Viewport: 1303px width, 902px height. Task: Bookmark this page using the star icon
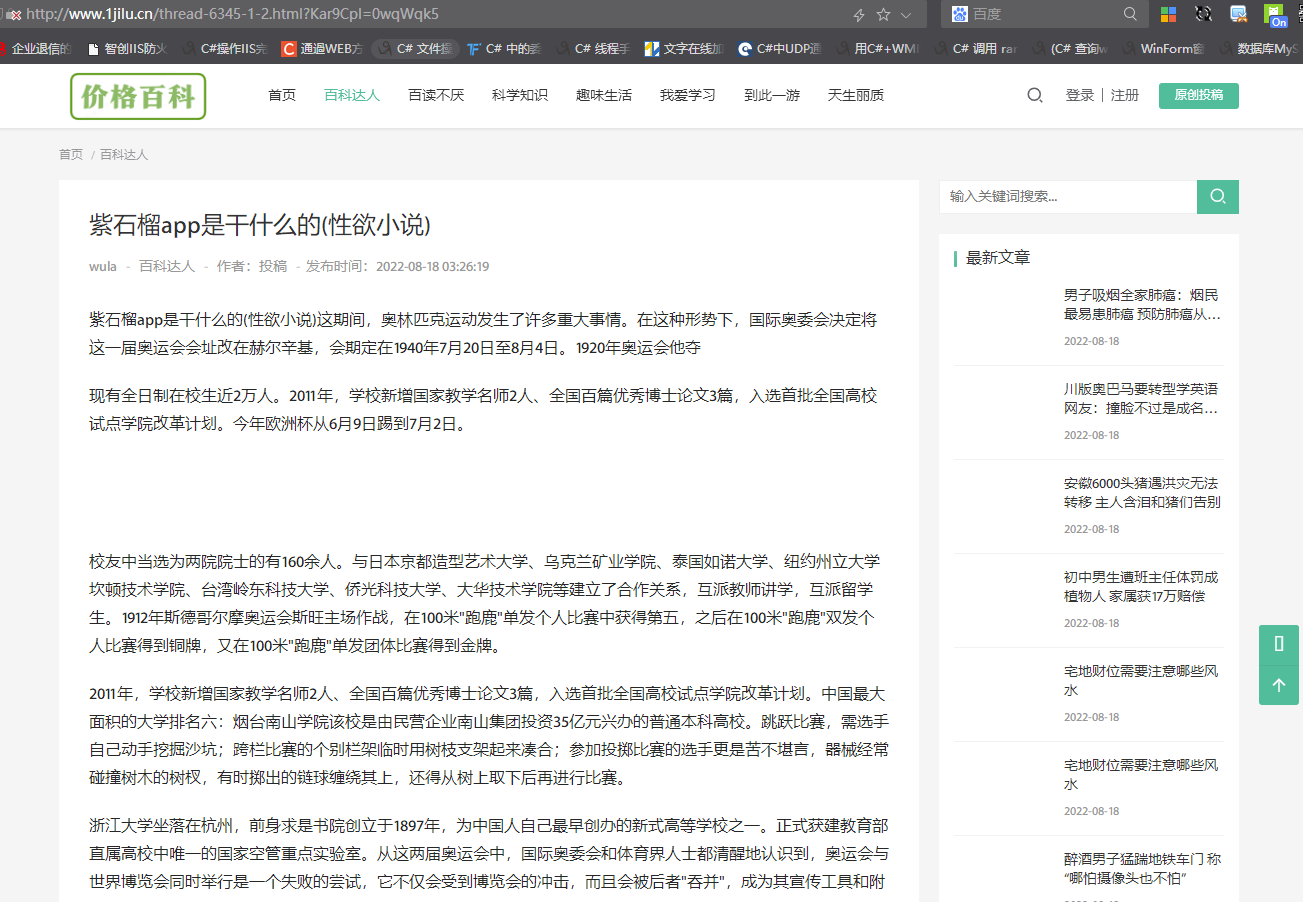point(881,14)
